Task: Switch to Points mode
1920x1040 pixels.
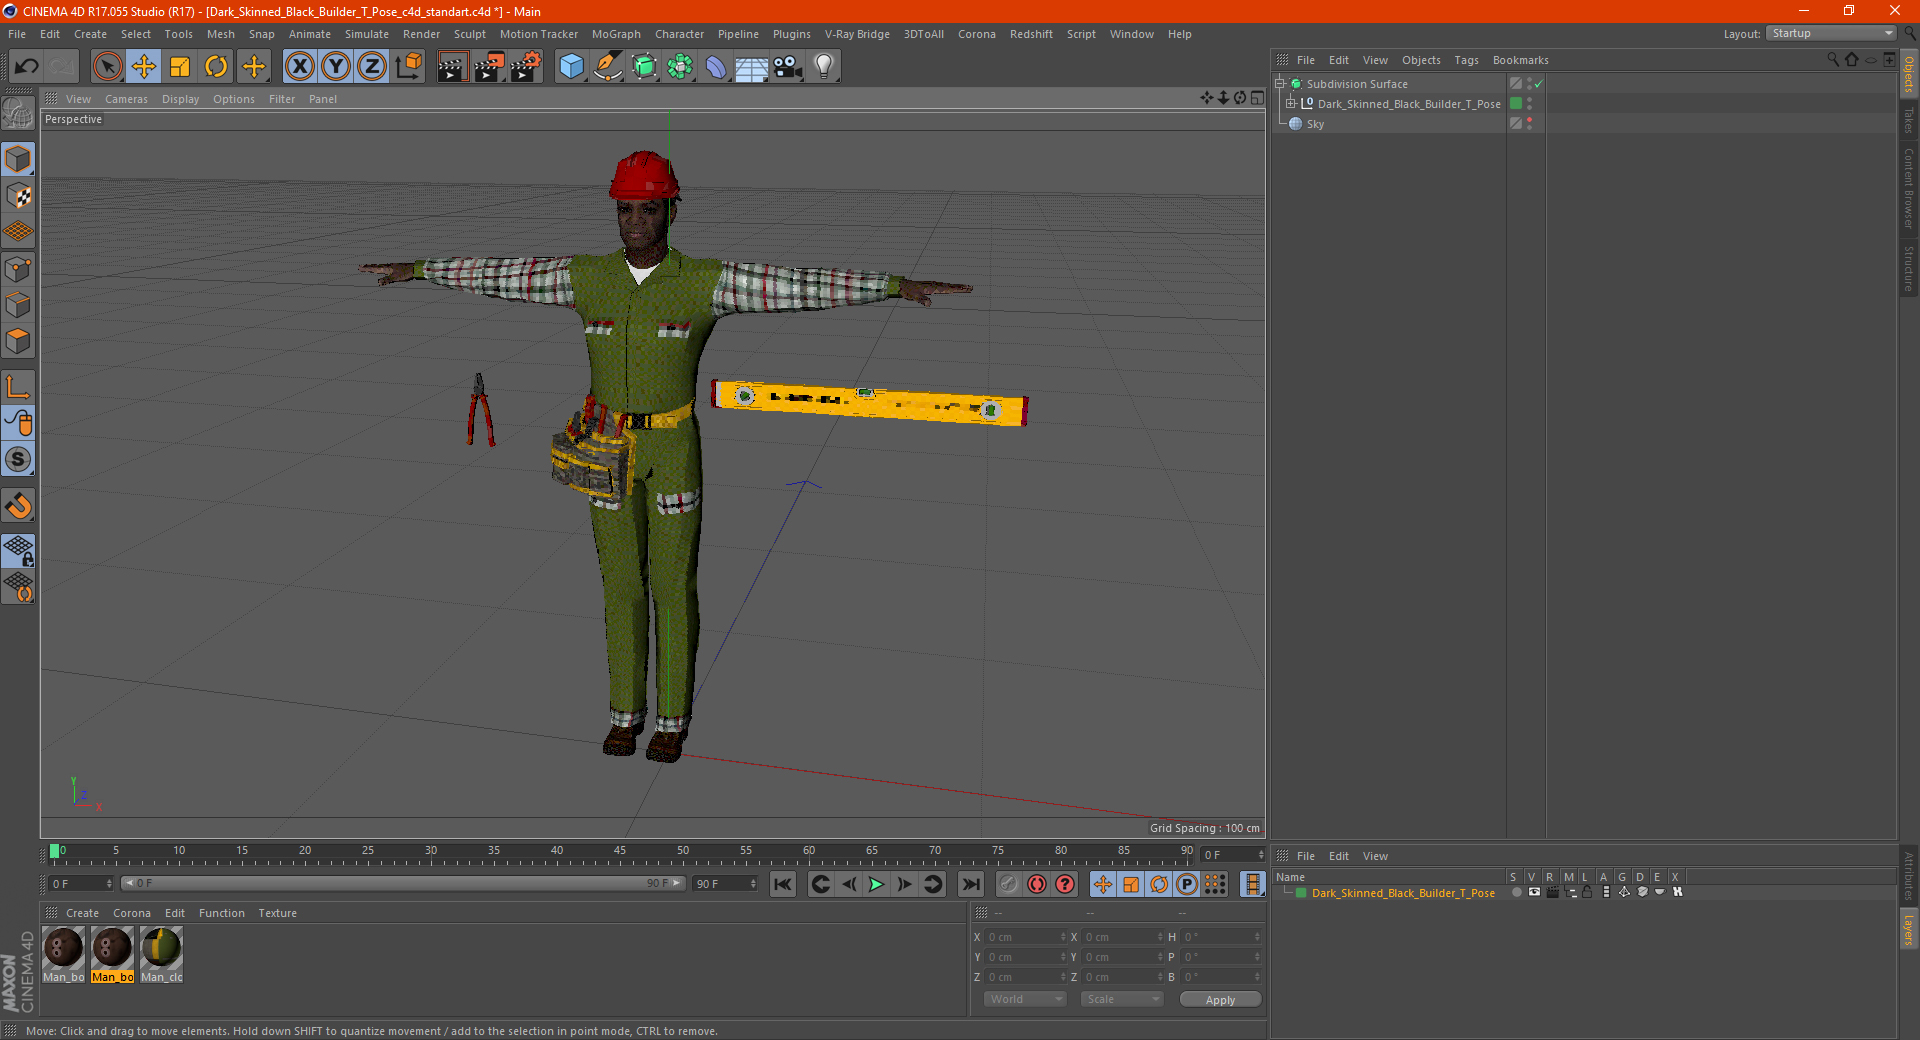Action: click(18, 269)
